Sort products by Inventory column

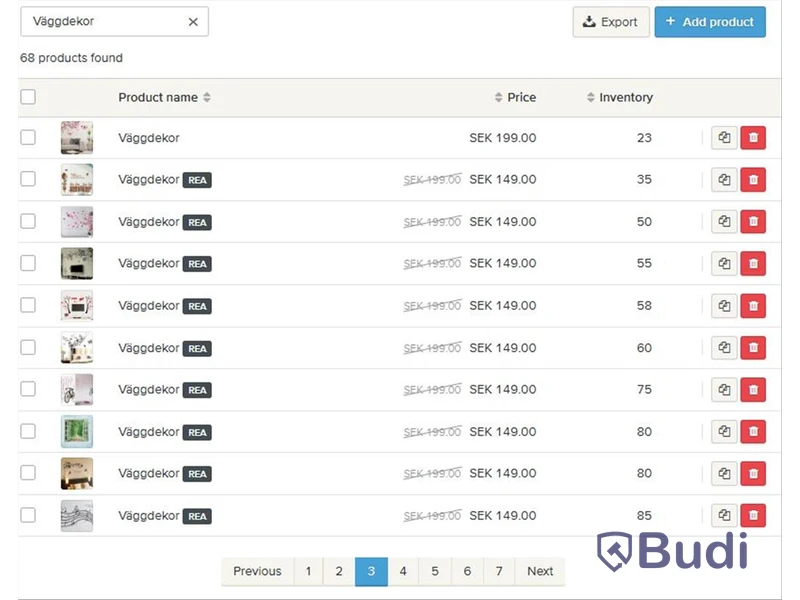(x=619, y=97)
